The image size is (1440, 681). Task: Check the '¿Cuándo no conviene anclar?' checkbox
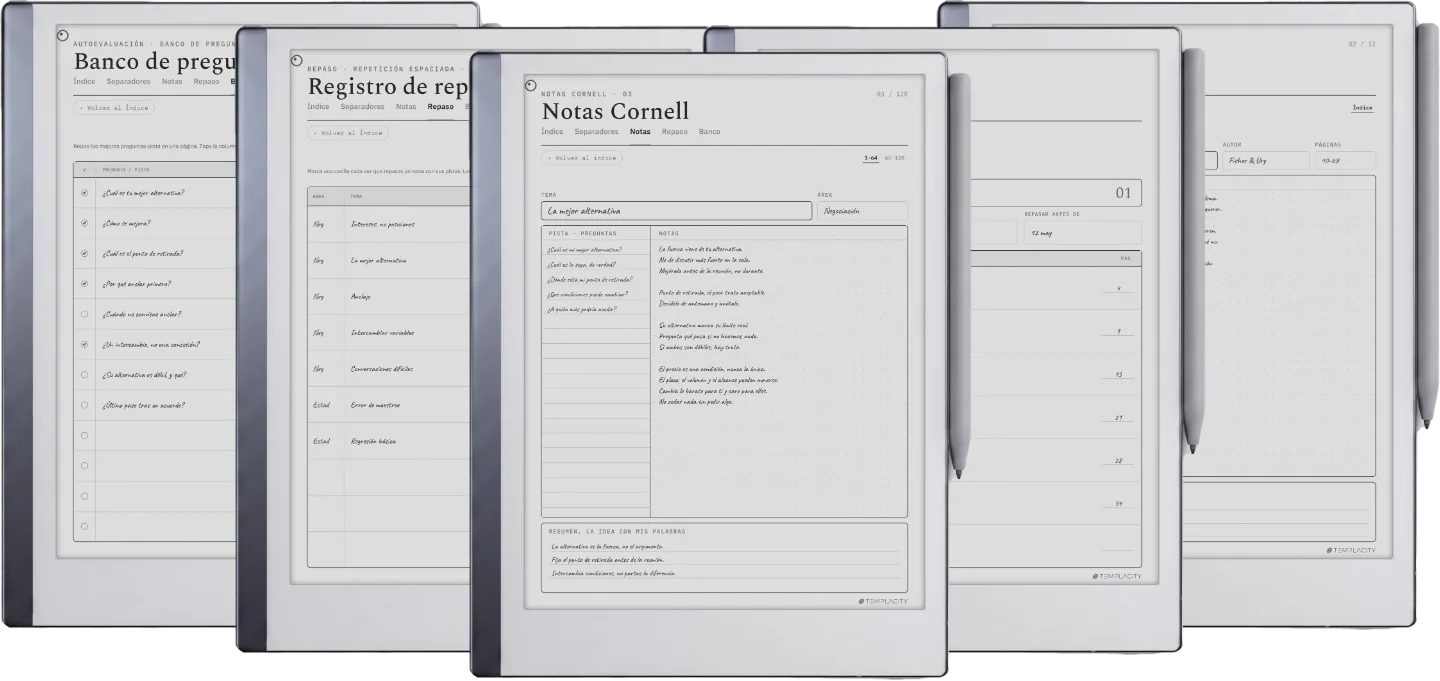pos(84,314)
